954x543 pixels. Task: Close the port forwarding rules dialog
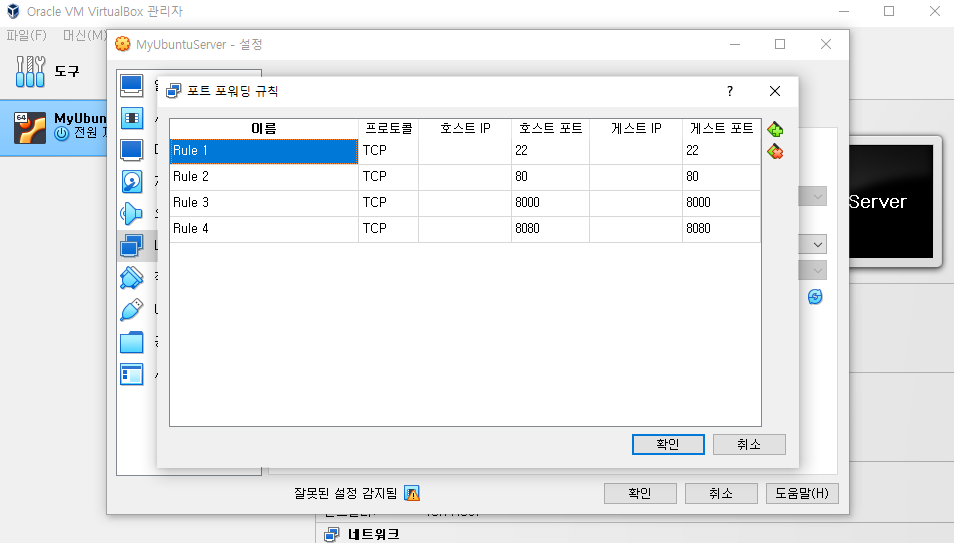click(775, 91)
